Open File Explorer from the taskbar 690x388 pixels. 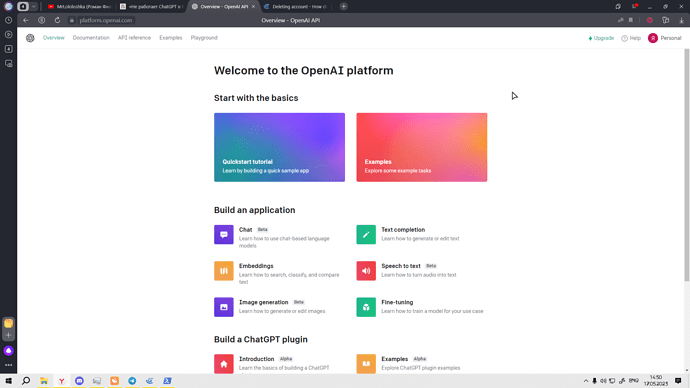pos(44,381)
